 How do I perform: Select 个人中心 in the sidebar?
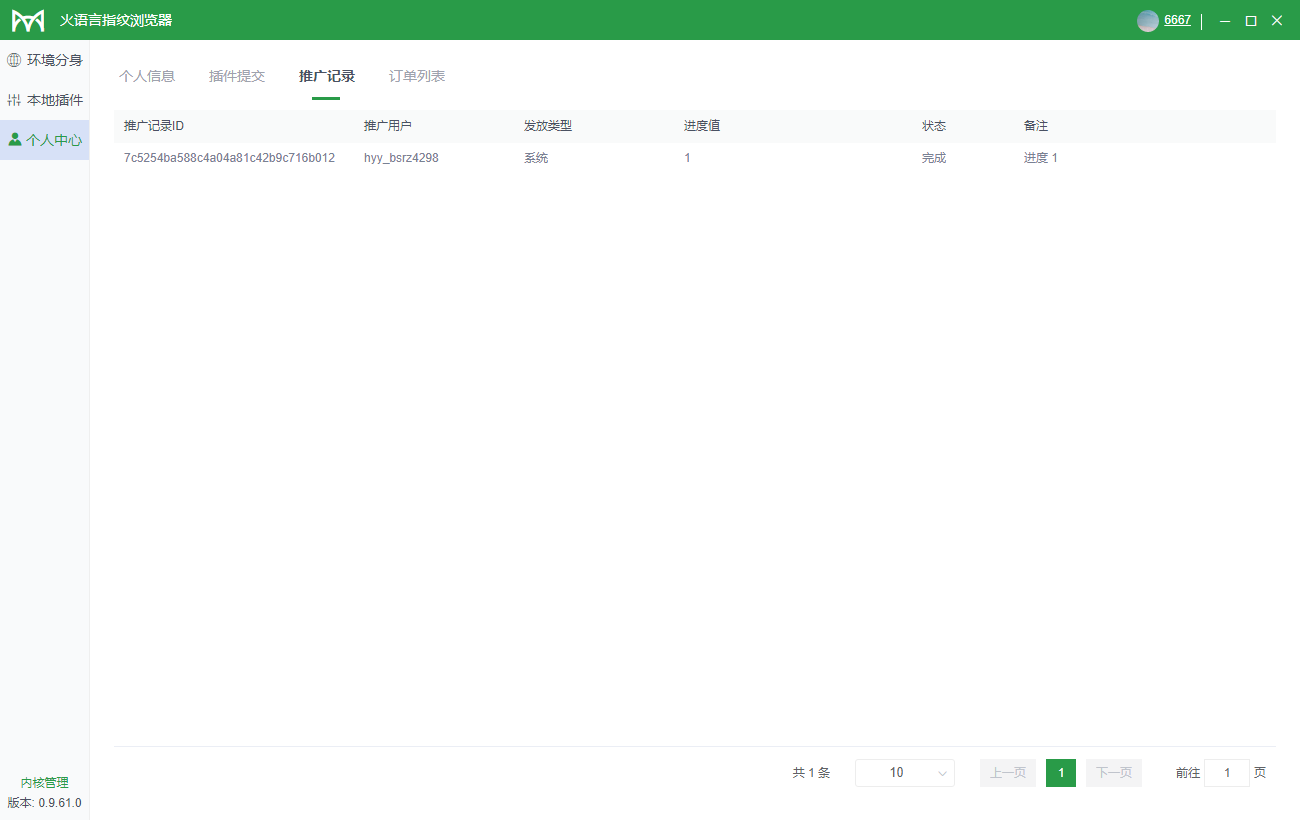click(x=45, y=140)
